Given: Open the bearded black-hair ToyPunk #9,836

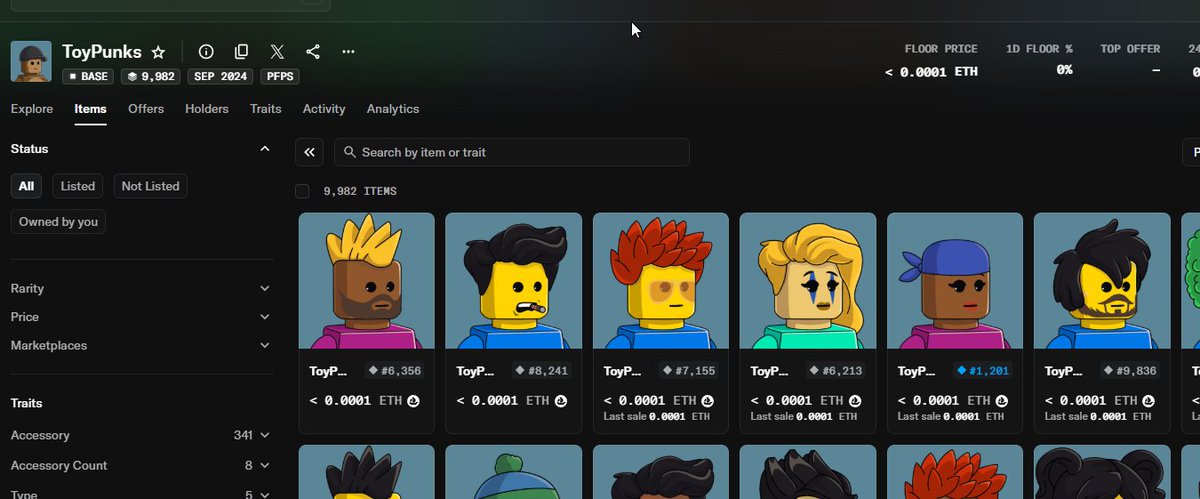Looking at the screenshot, I should pos(1102,280).
